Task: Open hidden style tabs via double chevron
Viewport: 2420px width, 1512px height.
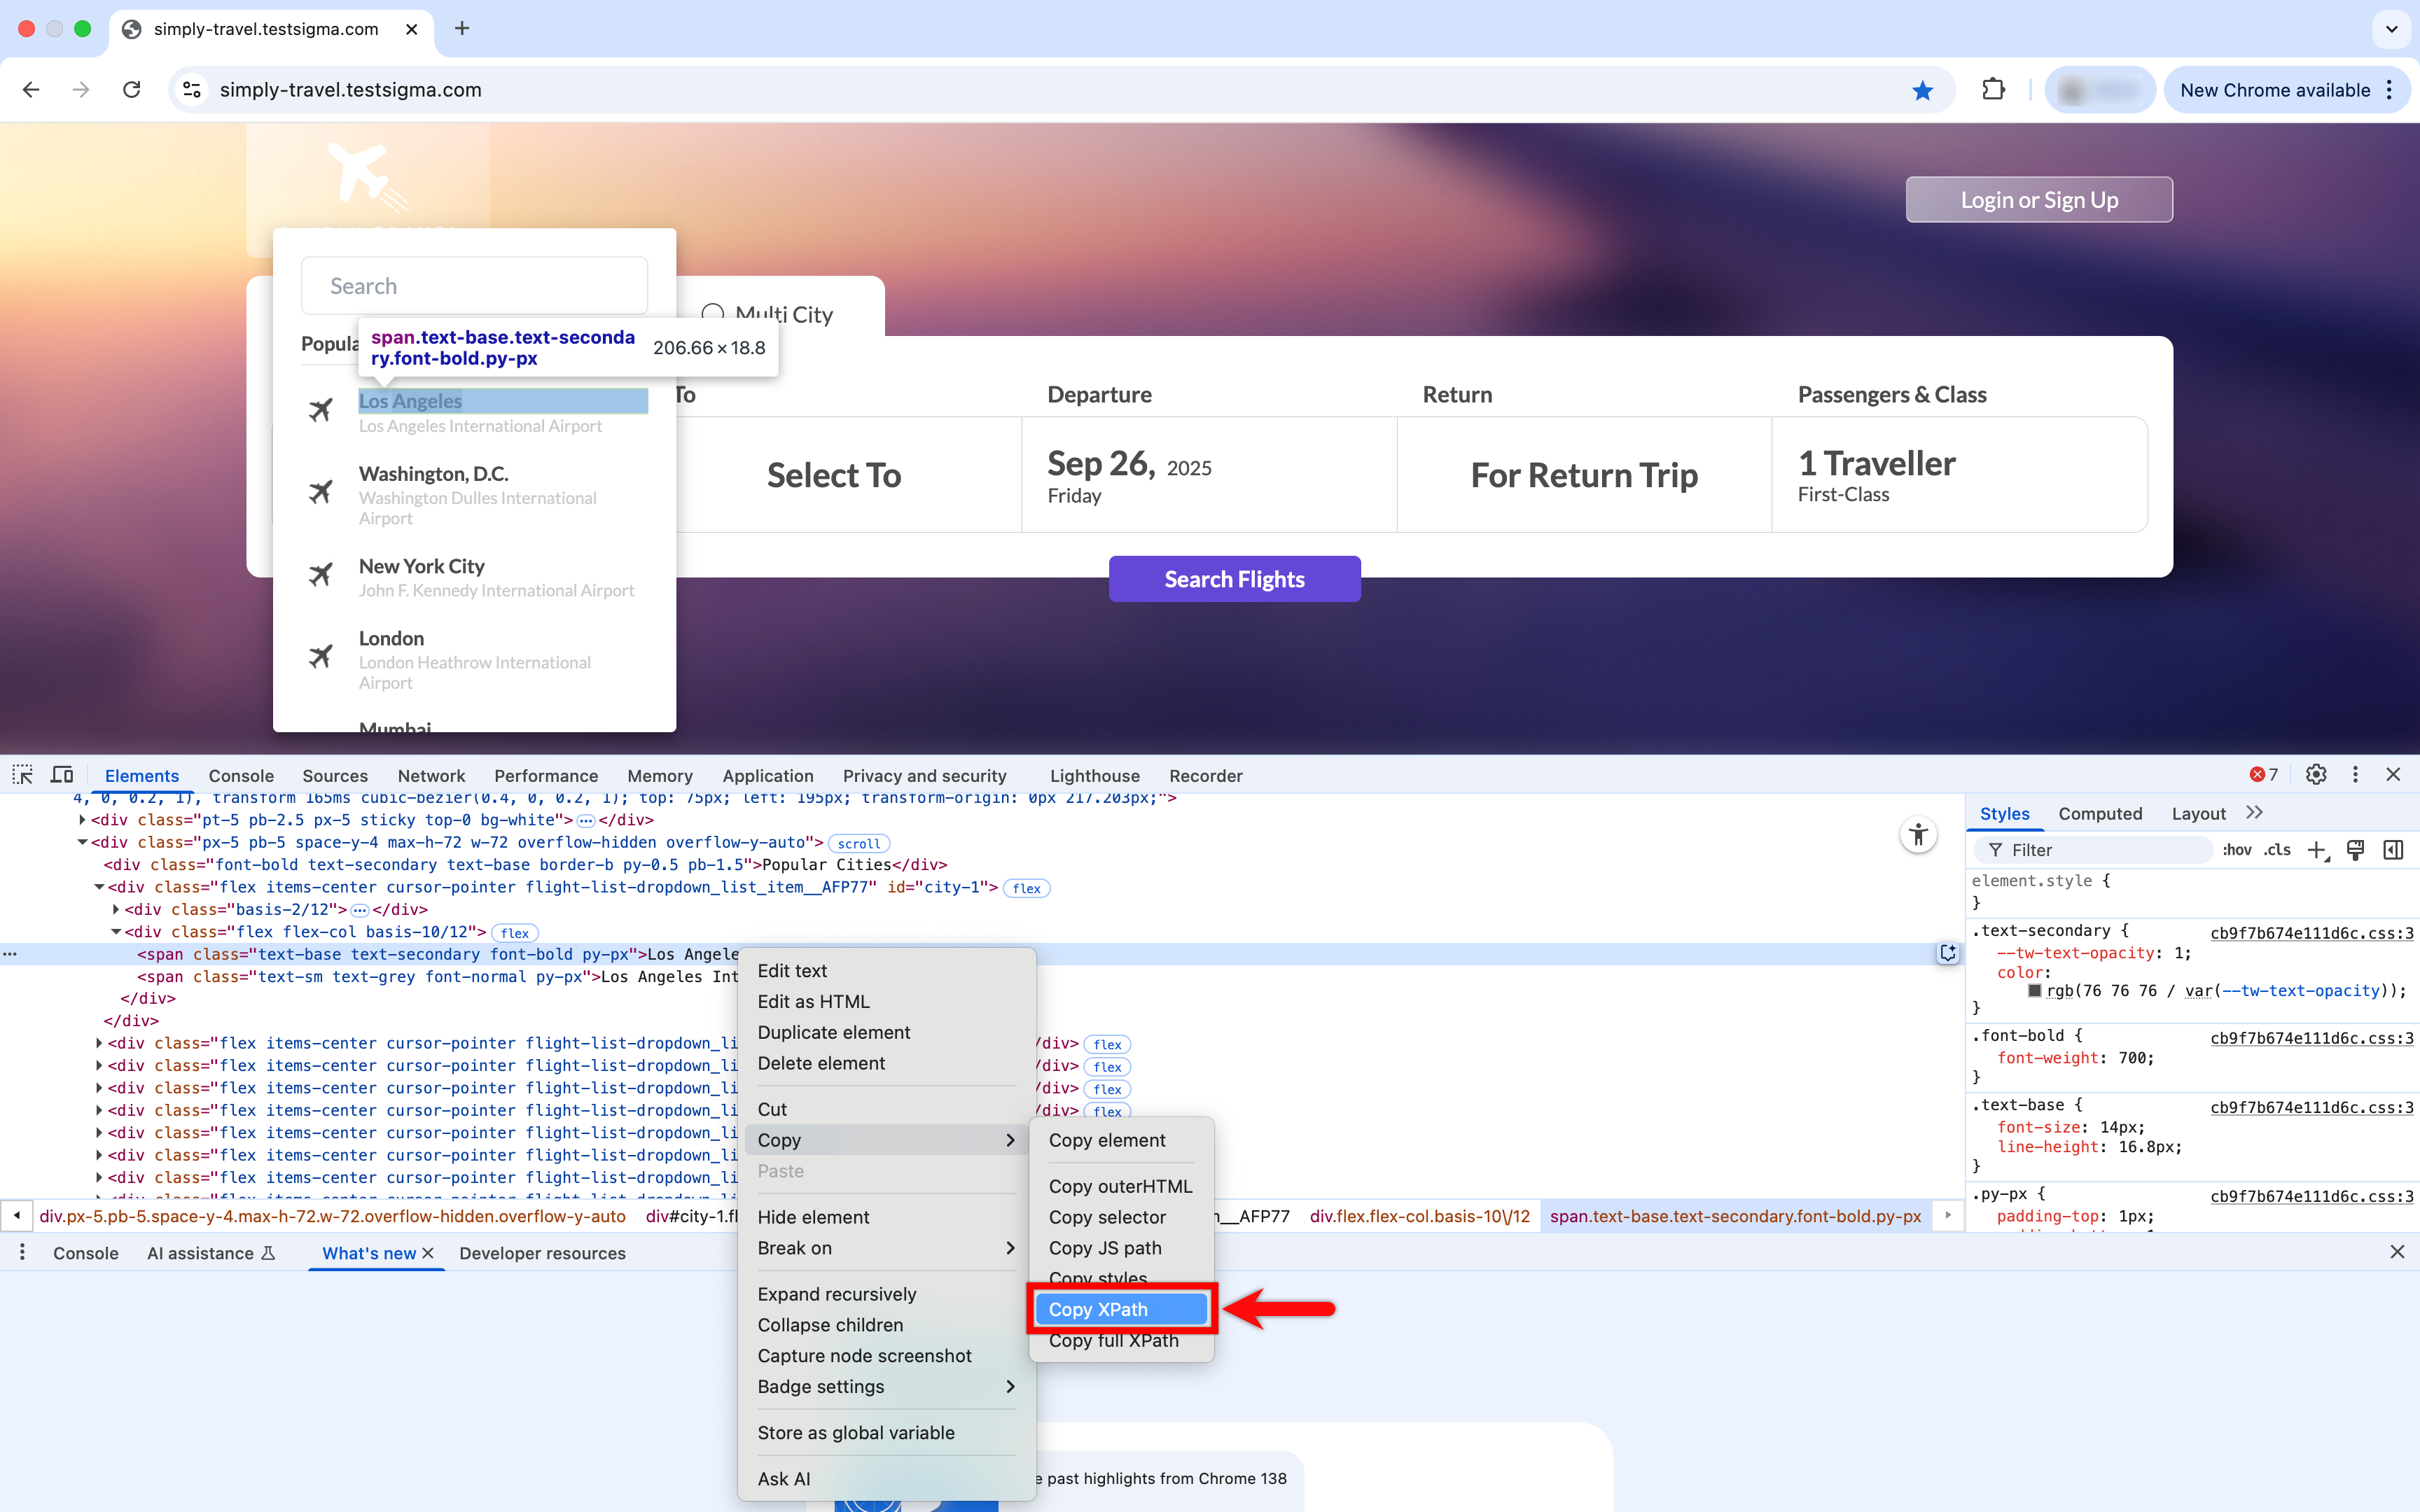Action: pyautogui.click(x=2255, y=813)
